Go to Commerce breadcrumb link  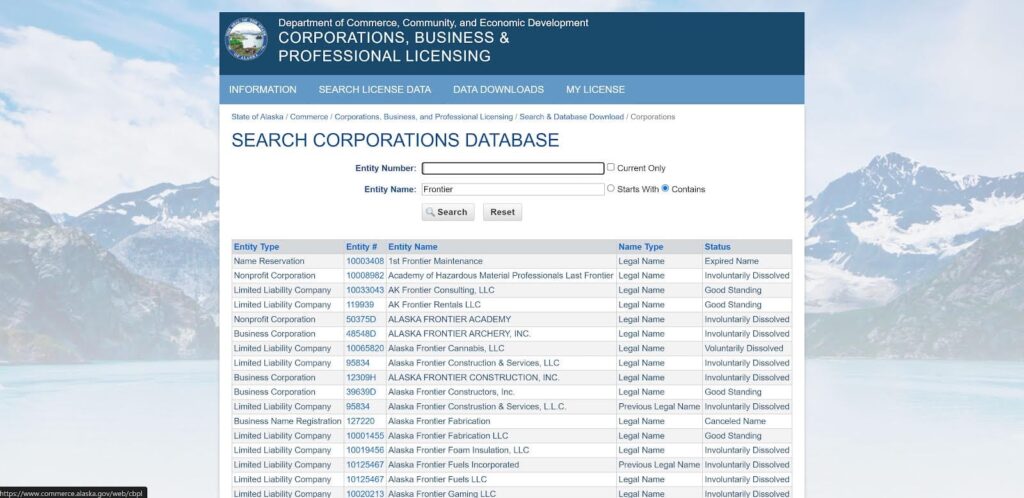click(308, 117)
